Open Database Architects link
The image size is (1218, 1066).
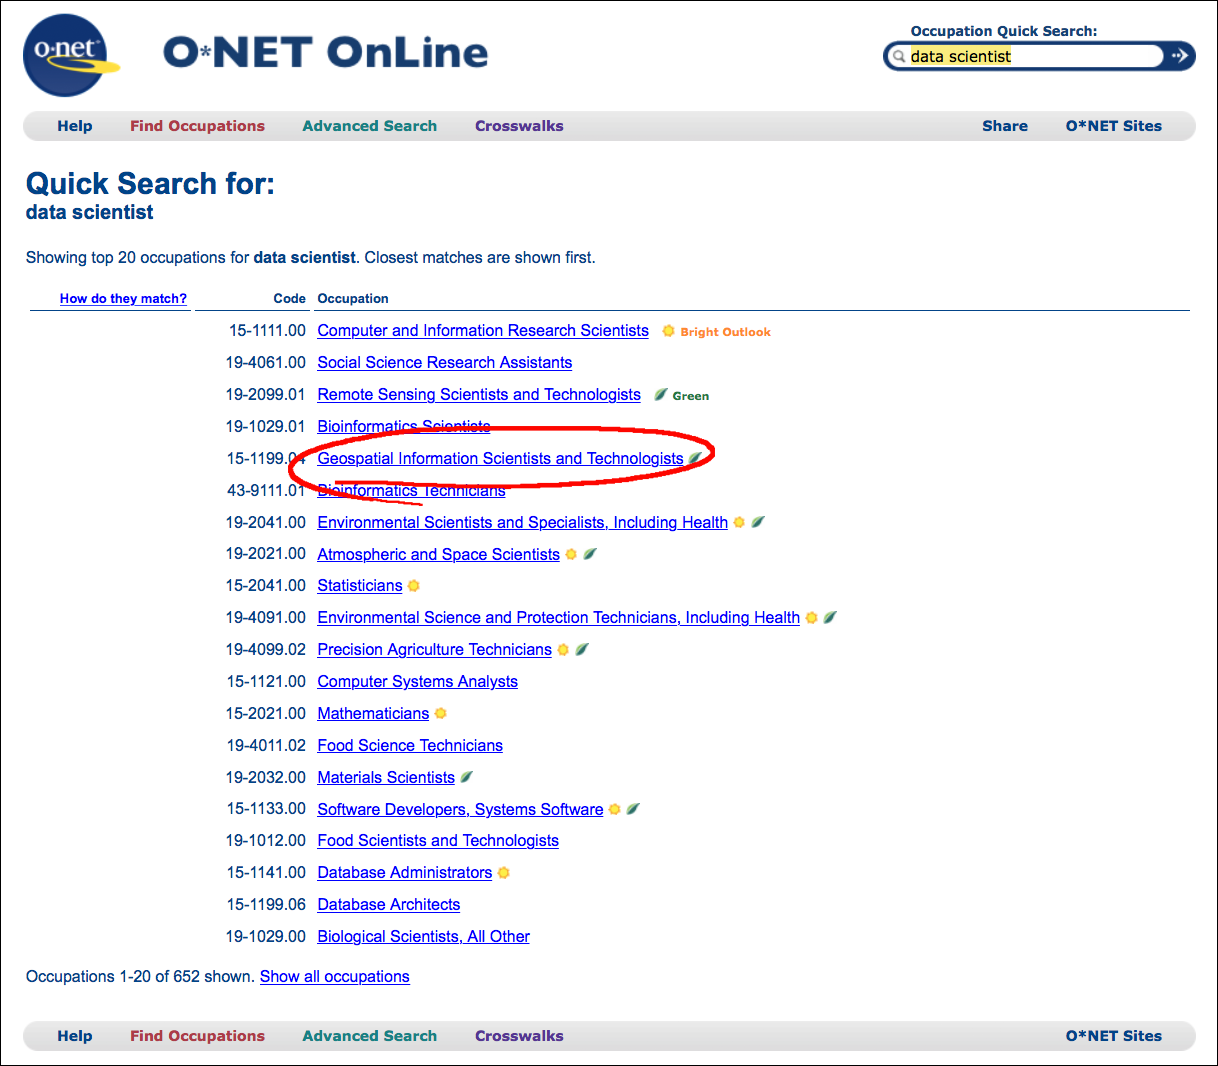point(389,905)
